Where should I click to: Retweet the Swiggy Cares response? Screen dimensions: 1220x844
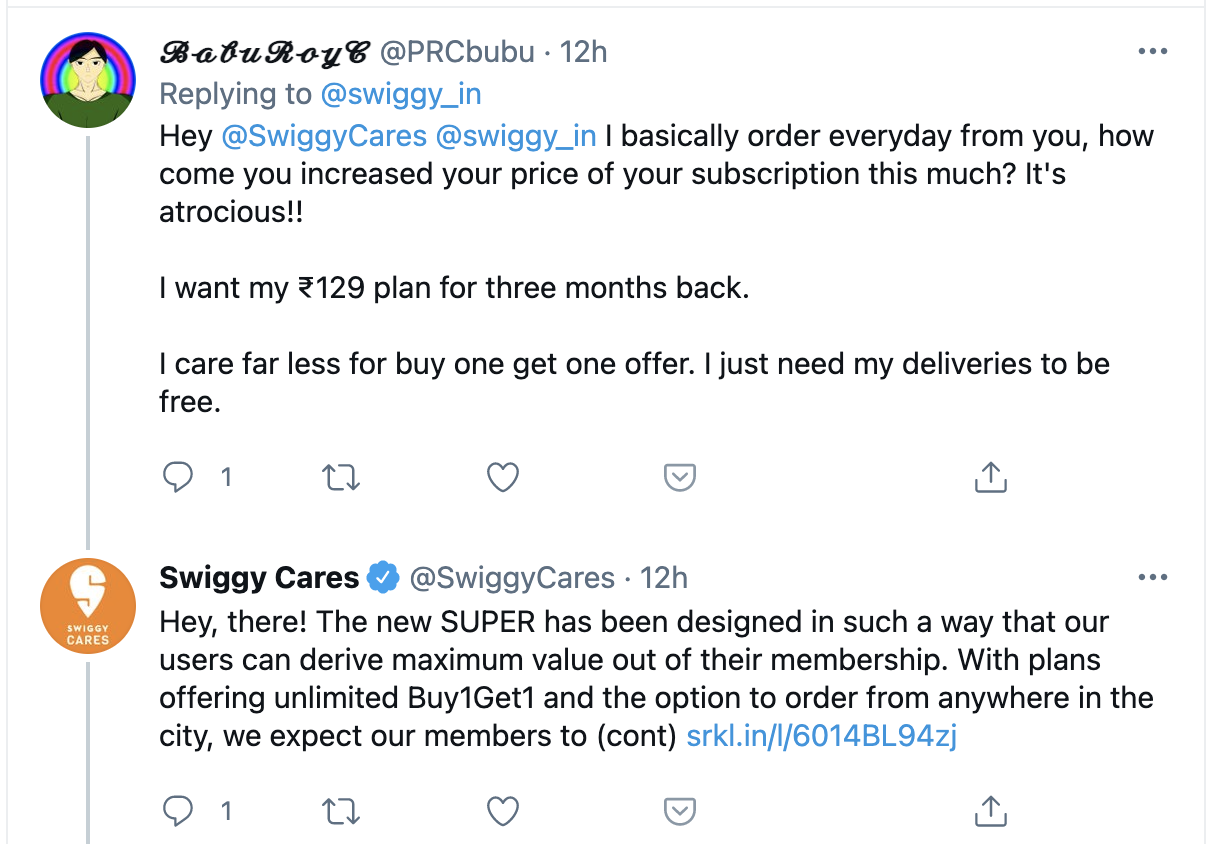pyautogui.click(x=342, y=810)
